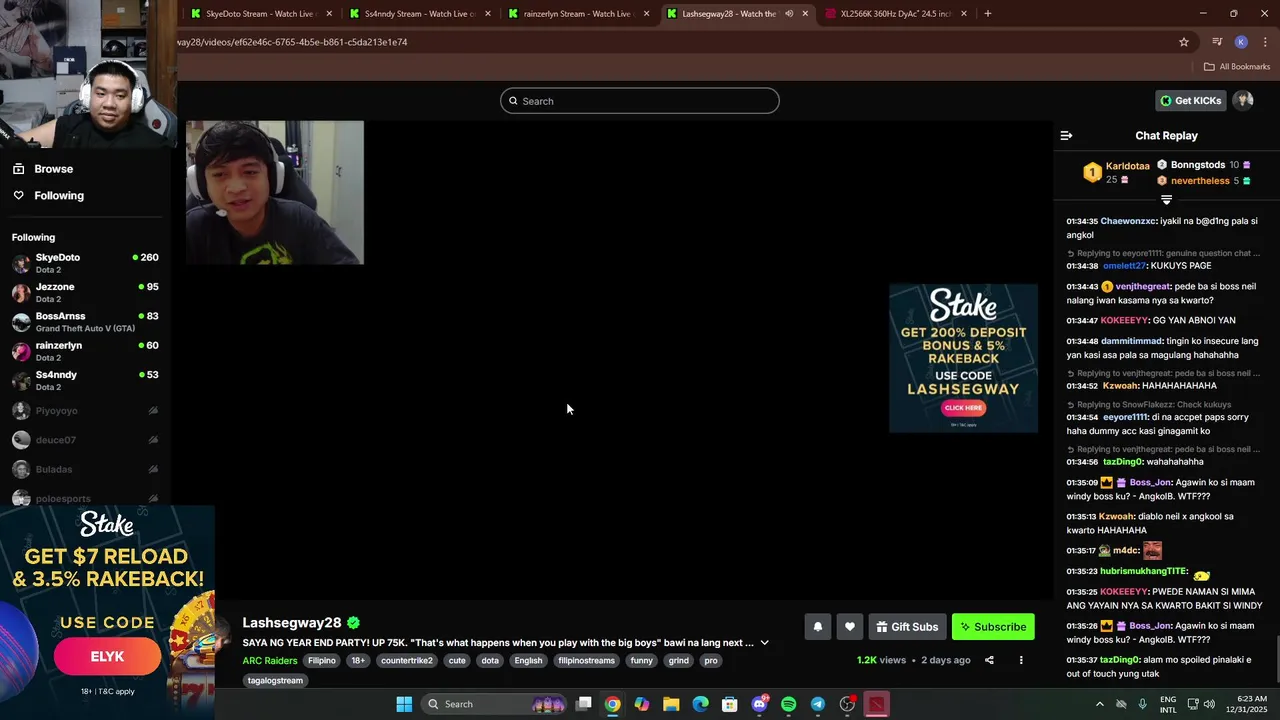Expand the leaderboard arrow under top gifters

point(1166,200)
